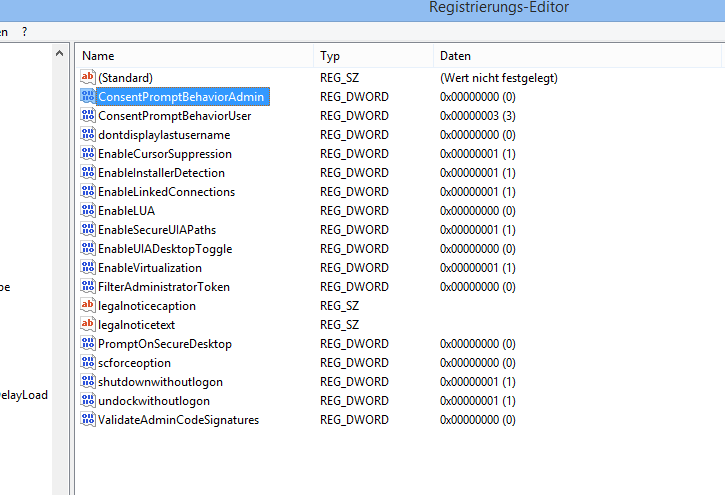Select the dontdisplaylastusername value

(x=164, y=135)
